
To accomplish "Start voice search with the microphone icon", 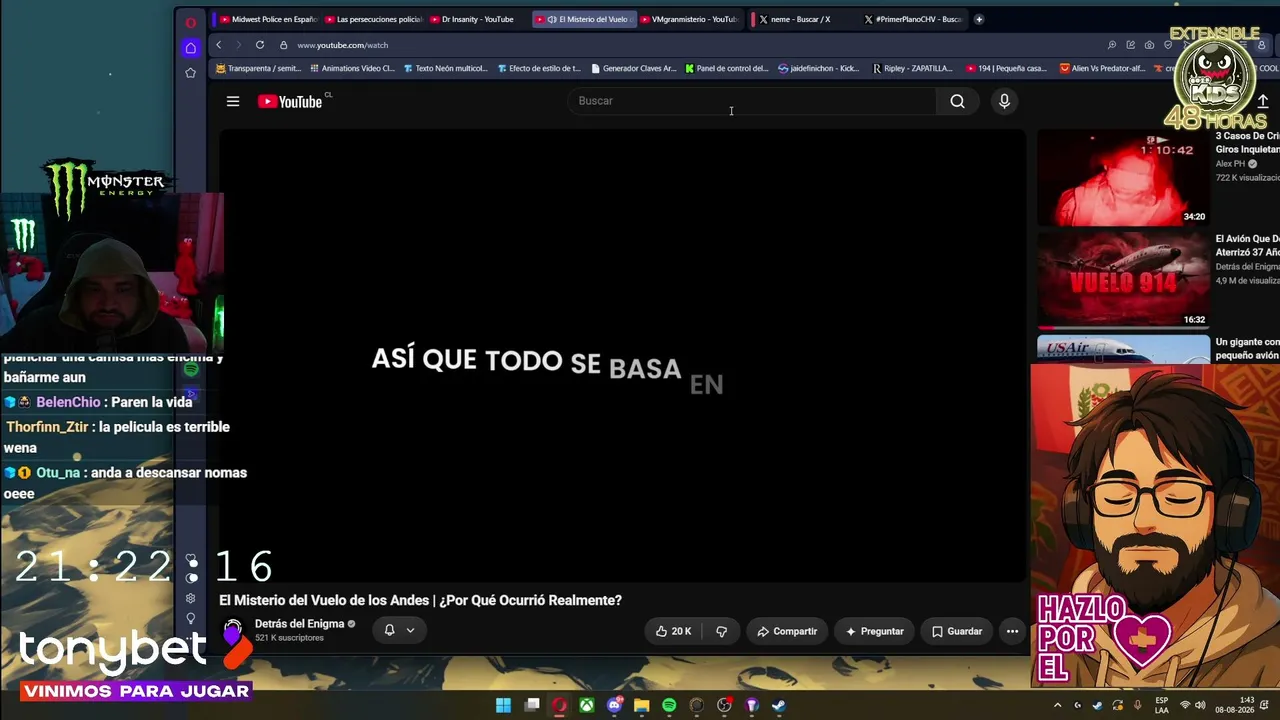I will click(1004, 101).
